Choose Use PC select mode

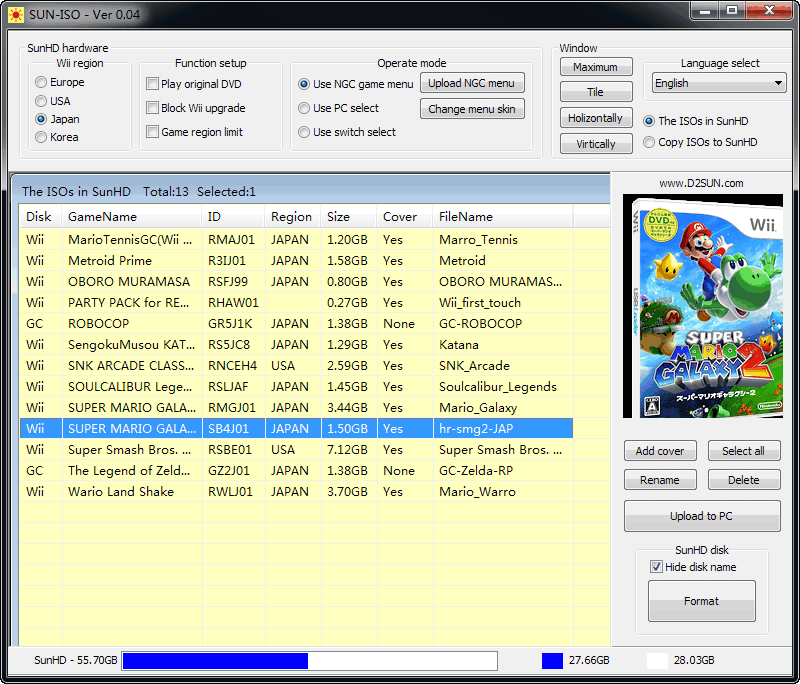coord(304,108)
